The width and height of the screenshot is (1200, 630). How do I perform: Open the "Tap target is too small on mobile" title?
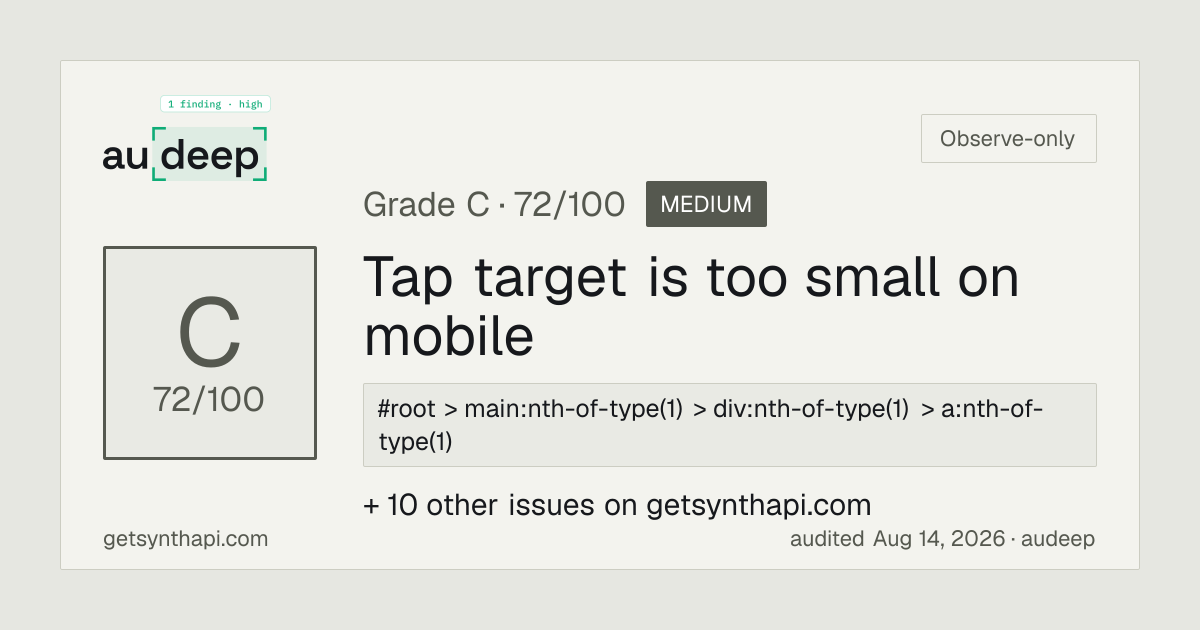[691, 306]
